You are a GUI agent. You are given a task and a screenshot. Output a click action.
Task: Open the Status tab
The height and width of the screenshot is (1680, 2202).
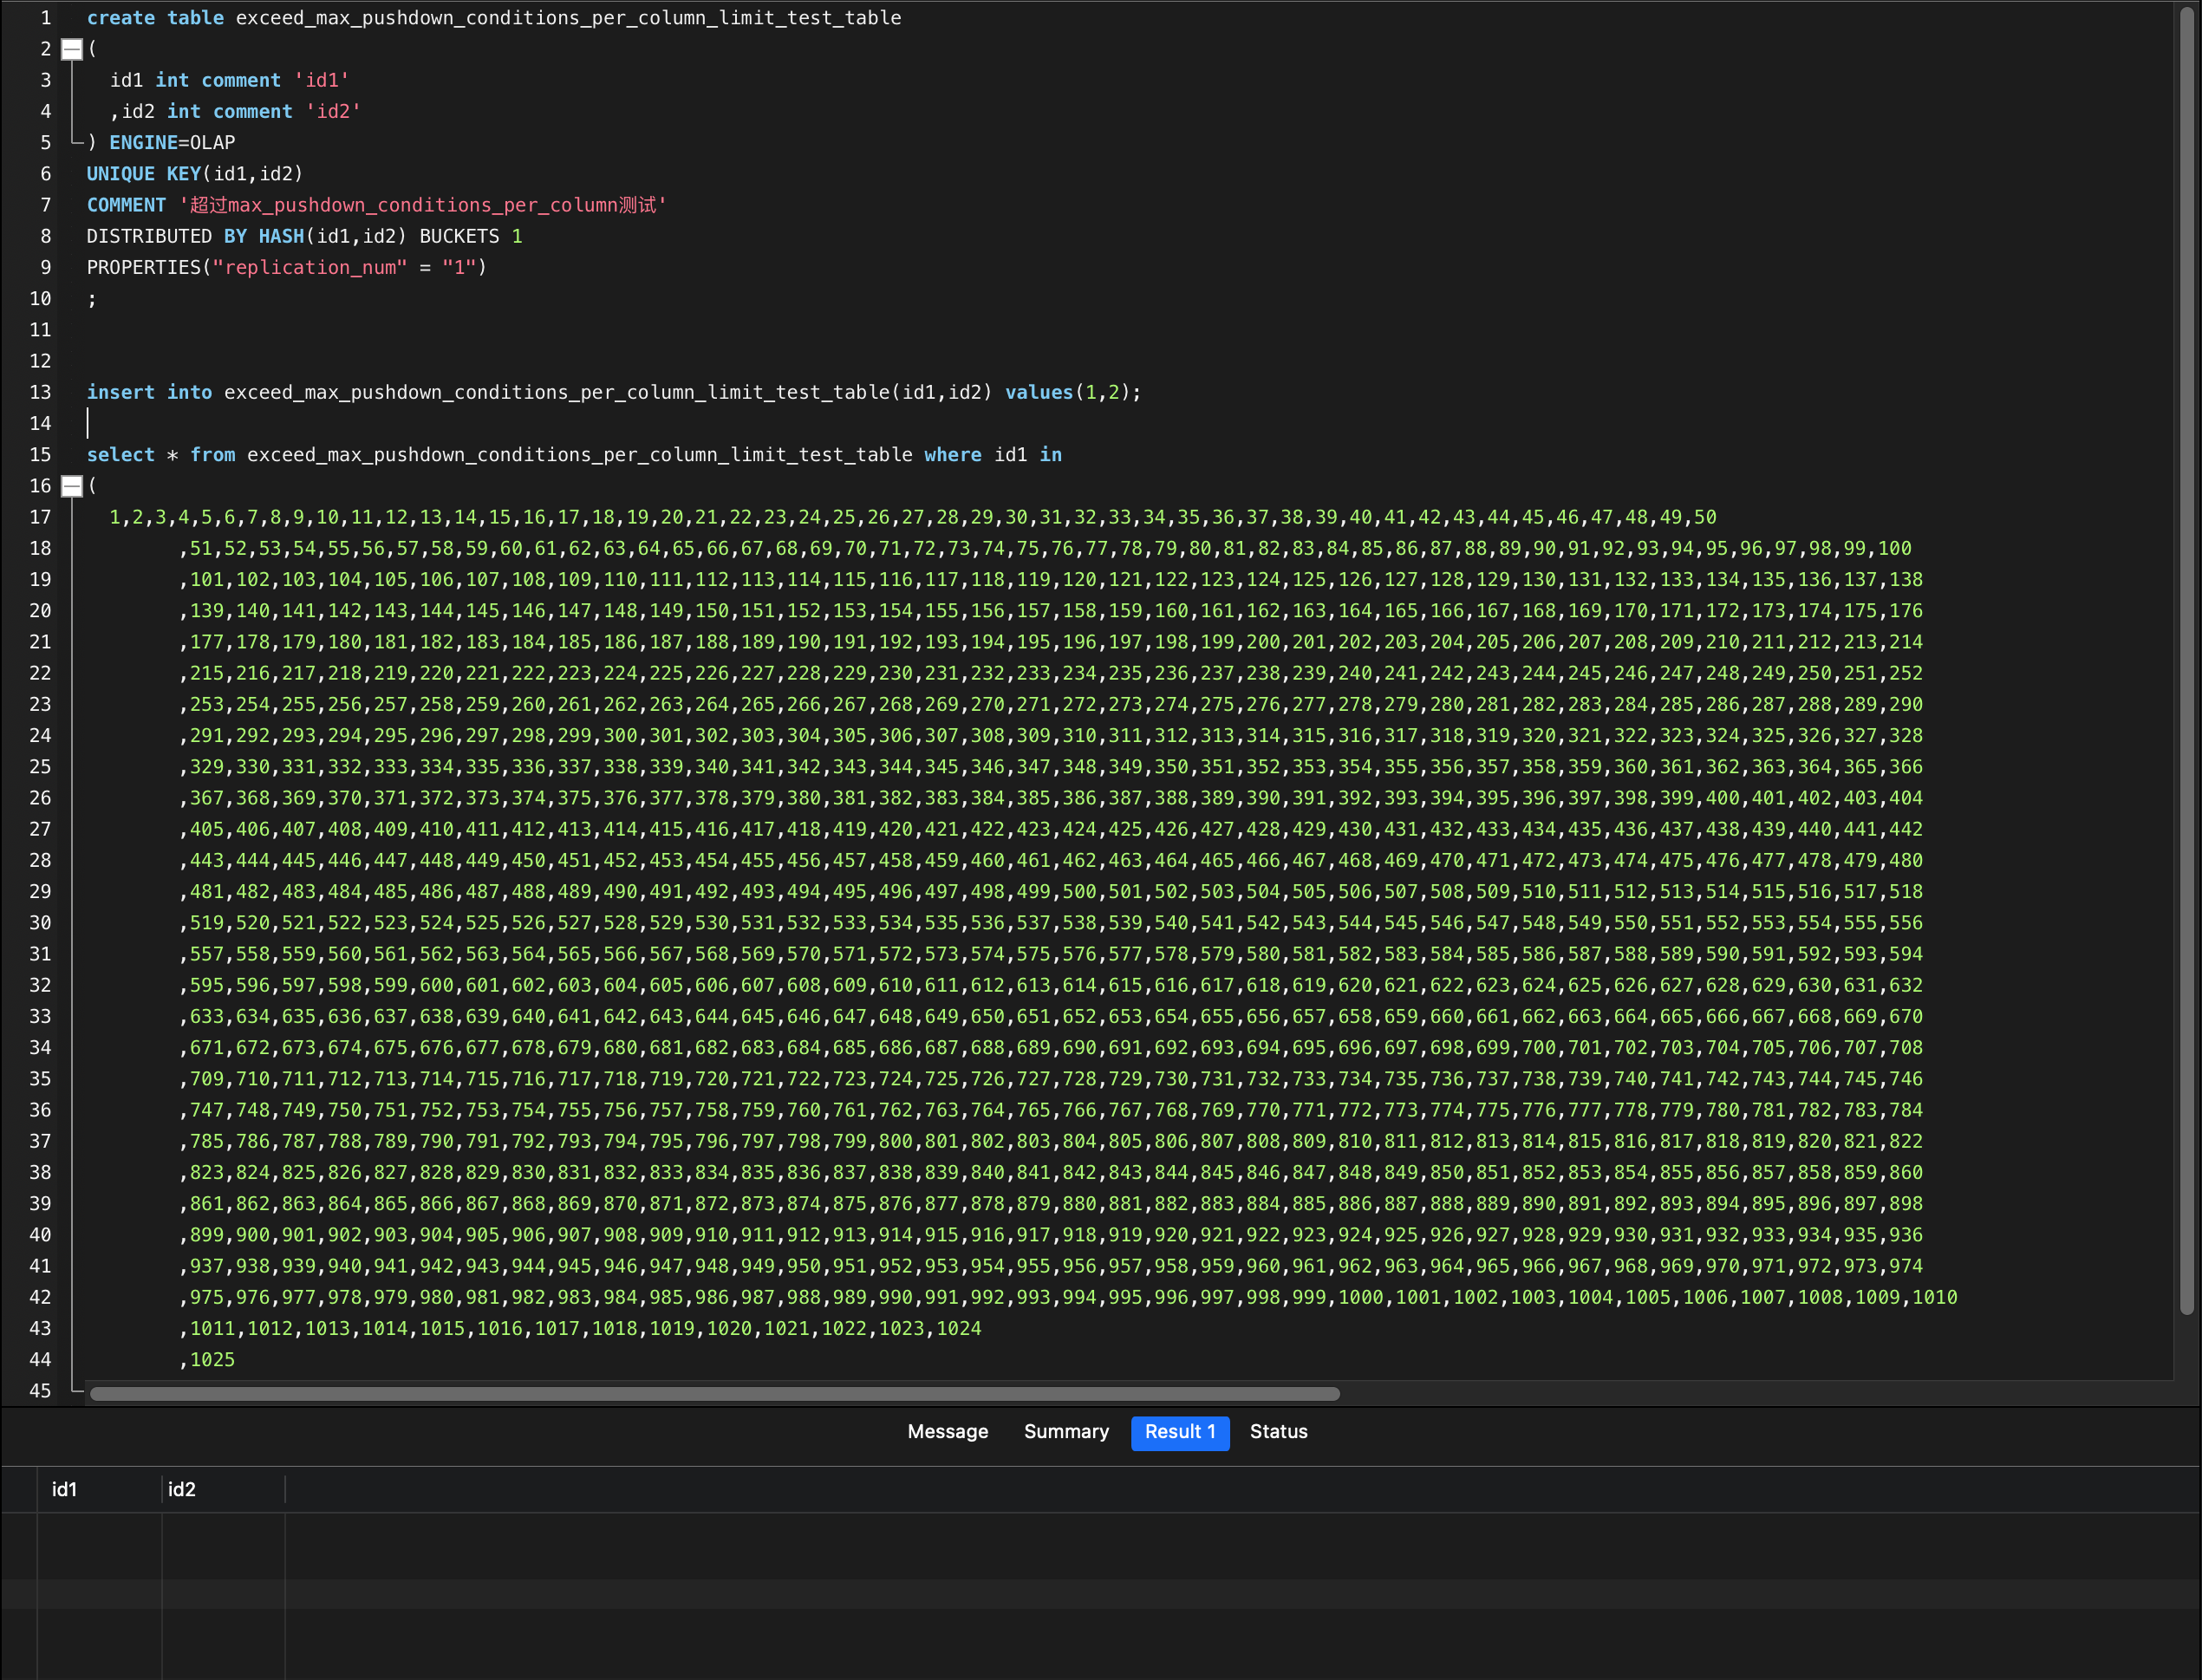[x=1278, y=1432]
